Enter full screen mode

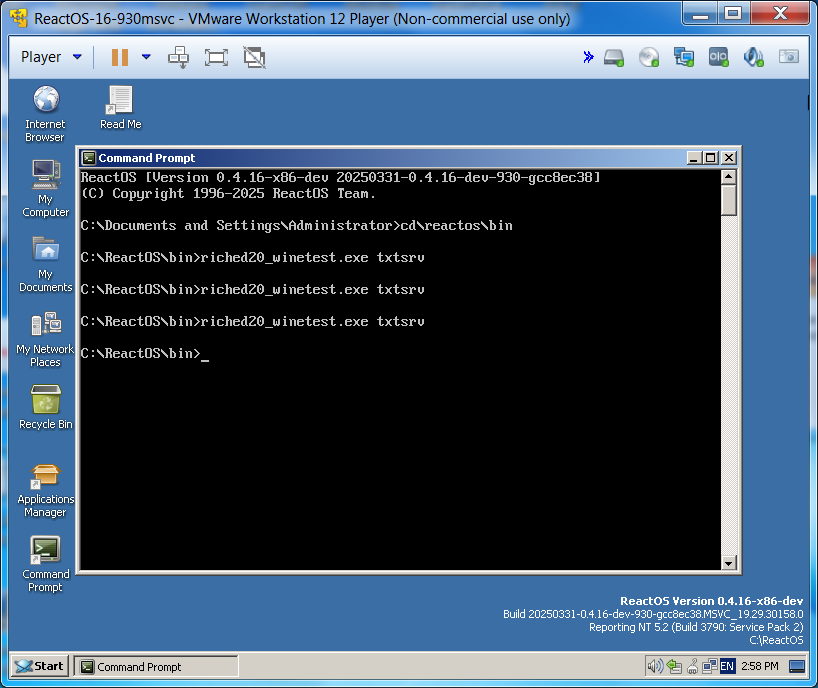click(x=216, y=57)
